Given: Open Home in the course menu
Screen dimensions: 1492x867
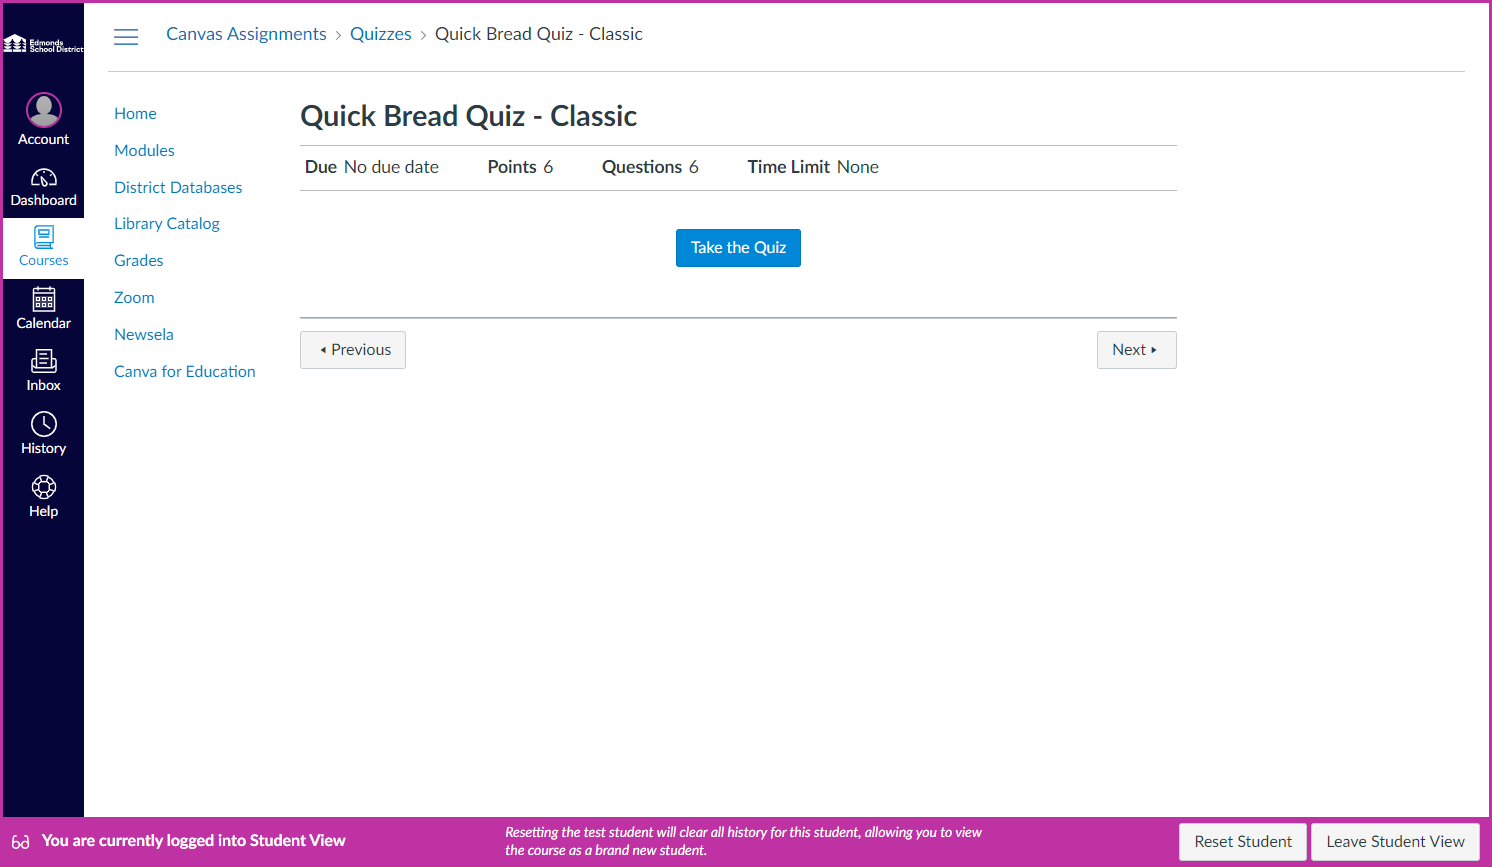Looking at the screenshot, I should [x=135, y=114].
